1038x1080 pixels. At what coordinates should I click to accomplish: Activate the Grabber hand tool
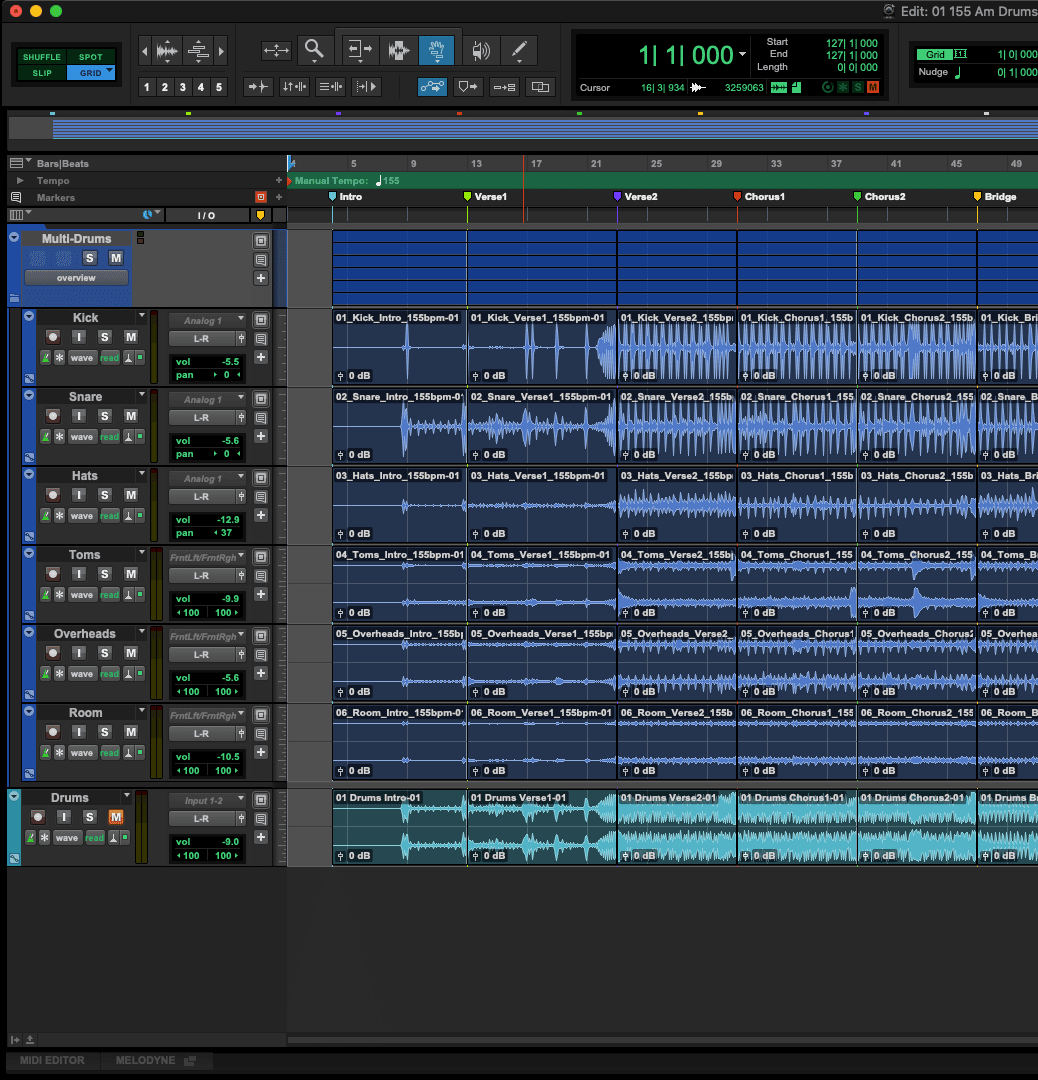tap(436, 50)
